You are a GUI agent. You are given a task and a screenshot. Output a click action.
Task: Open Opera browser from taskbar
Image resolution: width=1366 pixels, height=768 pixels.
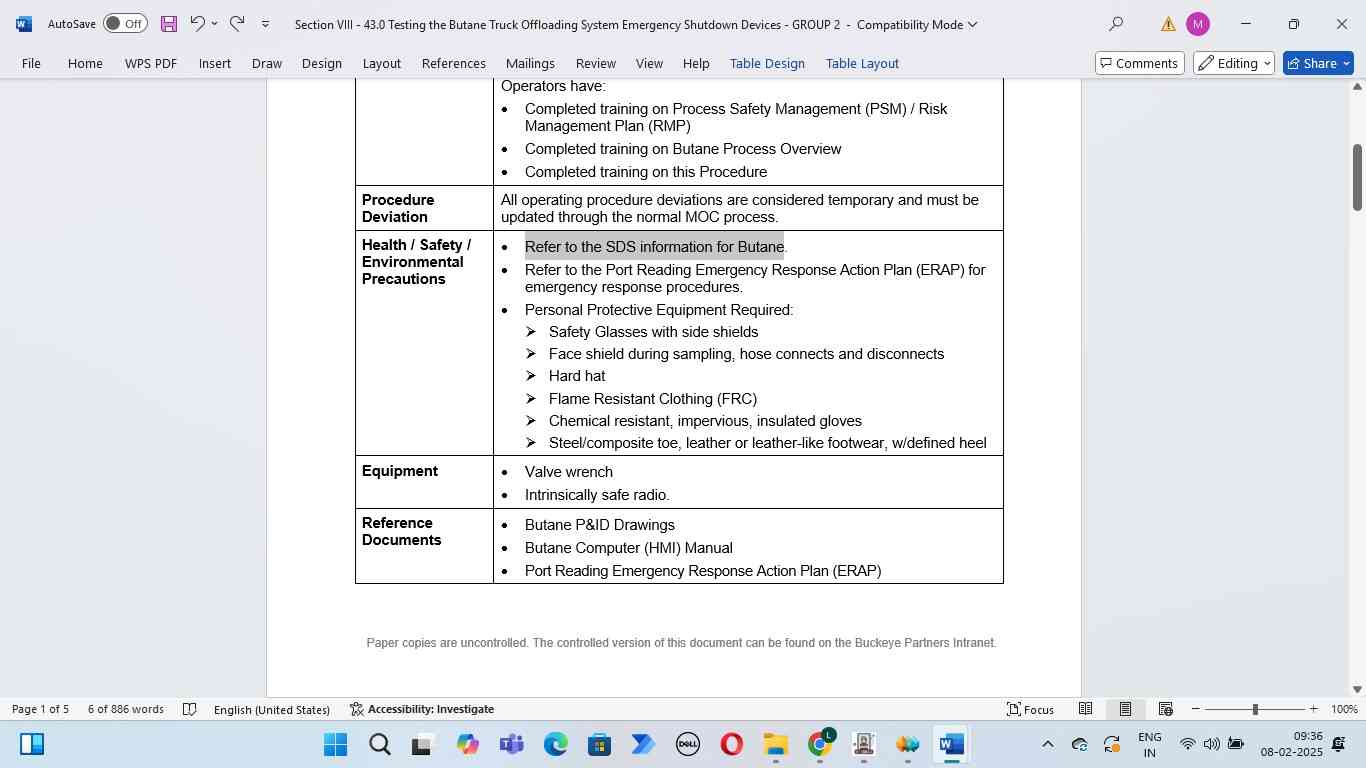coord(732,745)
